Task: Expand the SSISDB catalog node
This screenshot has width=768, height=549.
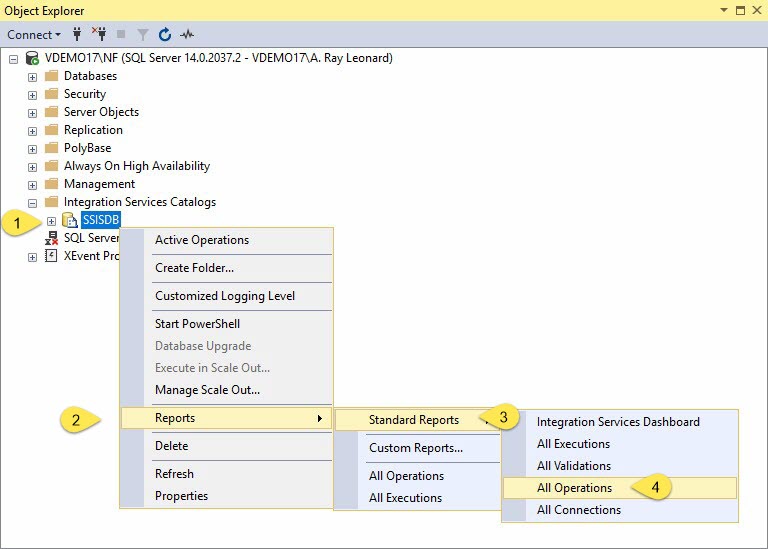Action: click(x=51, y=221)
